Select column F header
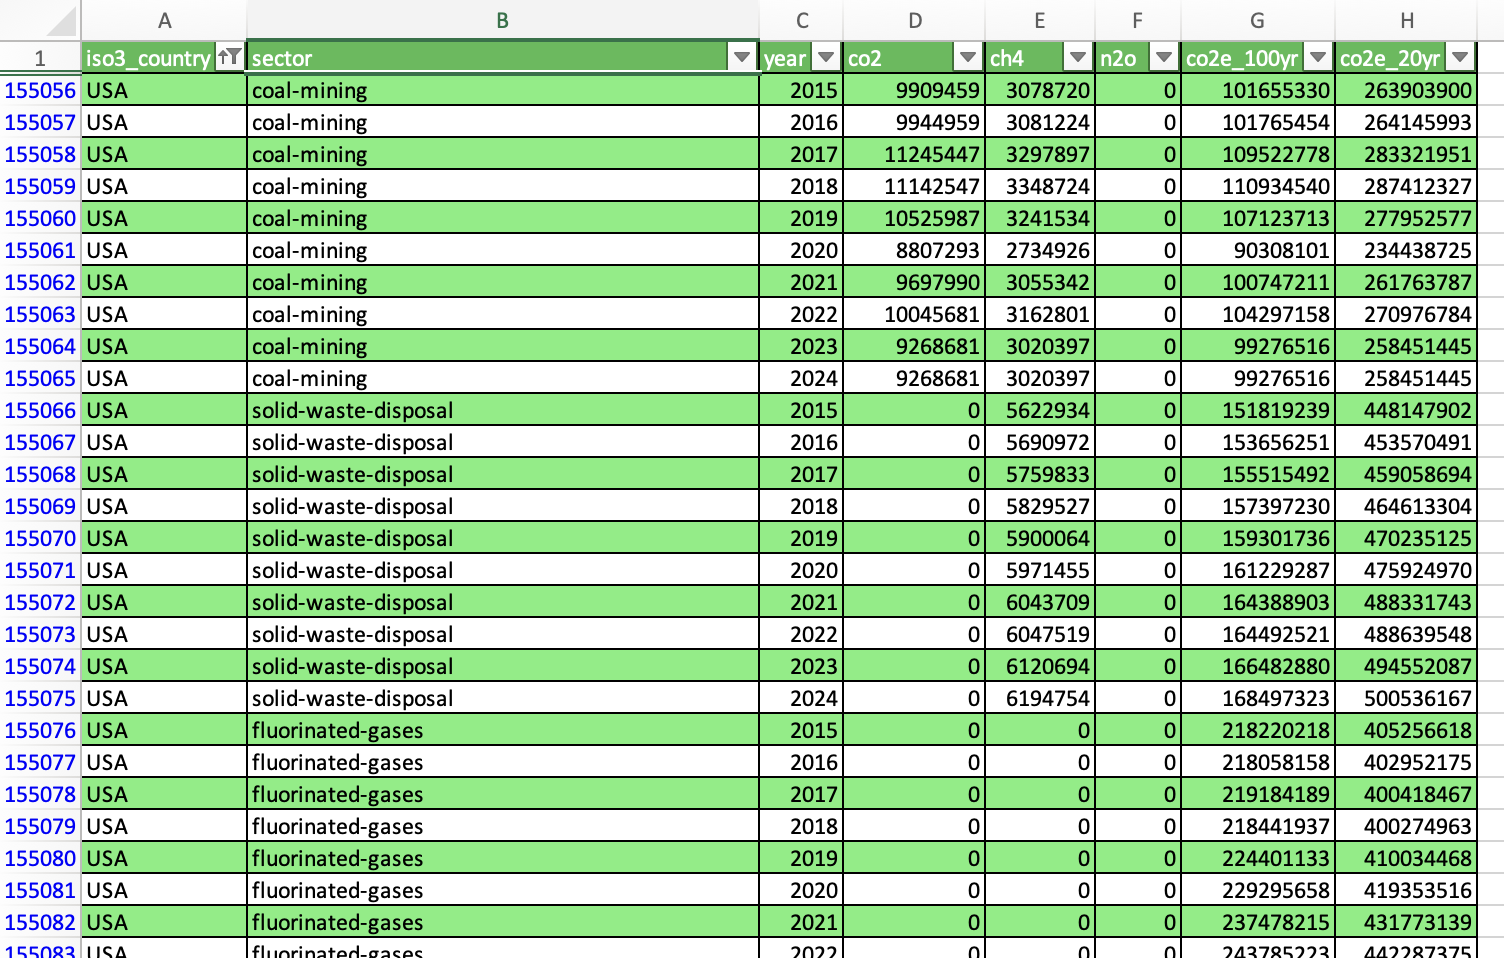The width and height of the screenshot is (1504, 958). click(1138, 20)
